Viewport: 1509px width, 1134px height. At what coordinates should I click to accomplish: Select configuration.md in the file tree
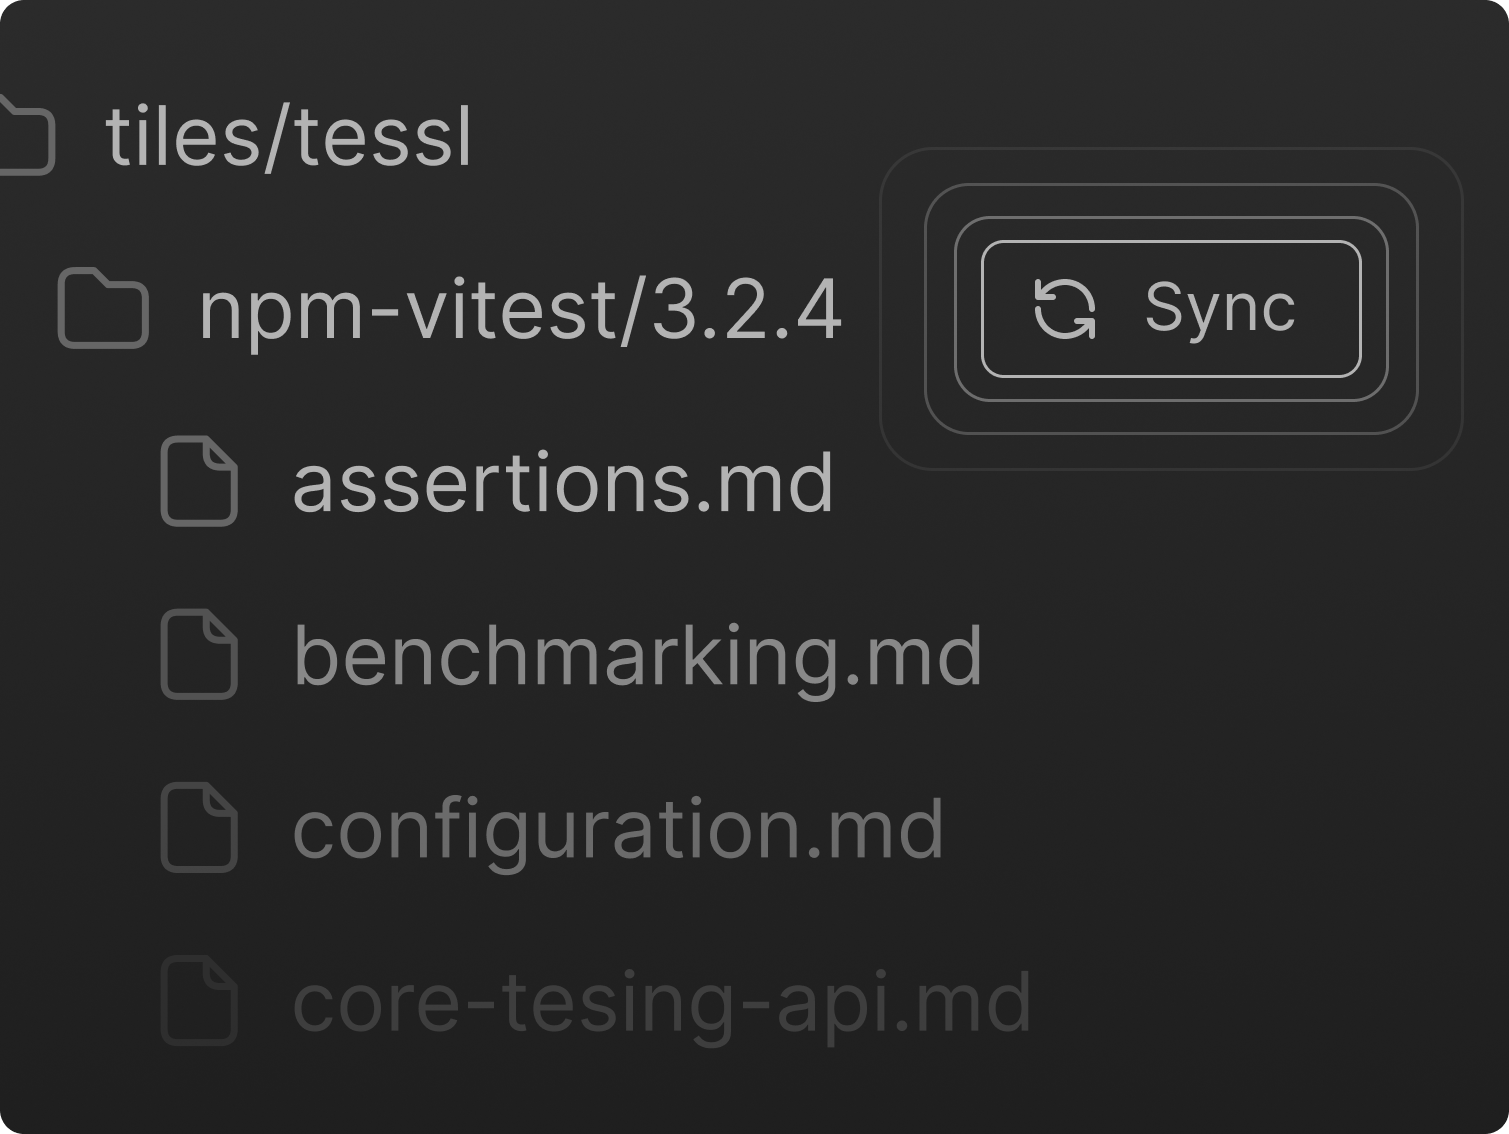[x=615, y=828]
